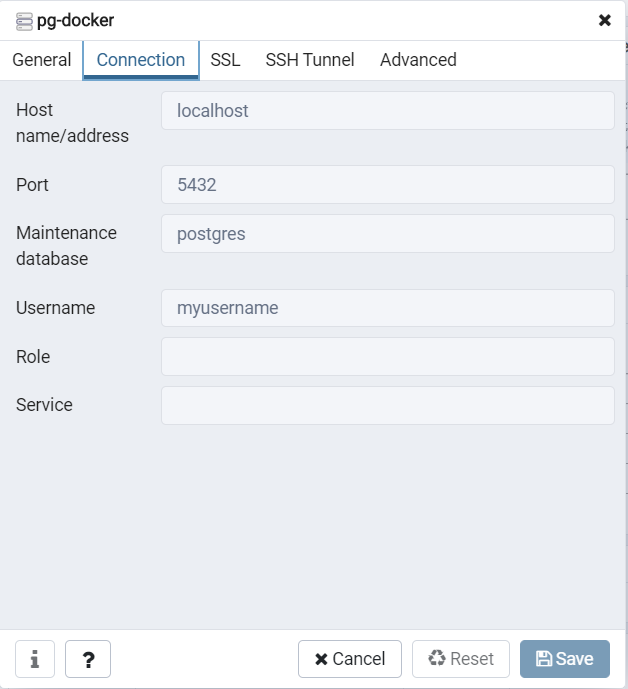This screenshot has width=628, height=689.
Task: Click the empty Service input field
Action: pyautogui.click(x=388, y=405)
